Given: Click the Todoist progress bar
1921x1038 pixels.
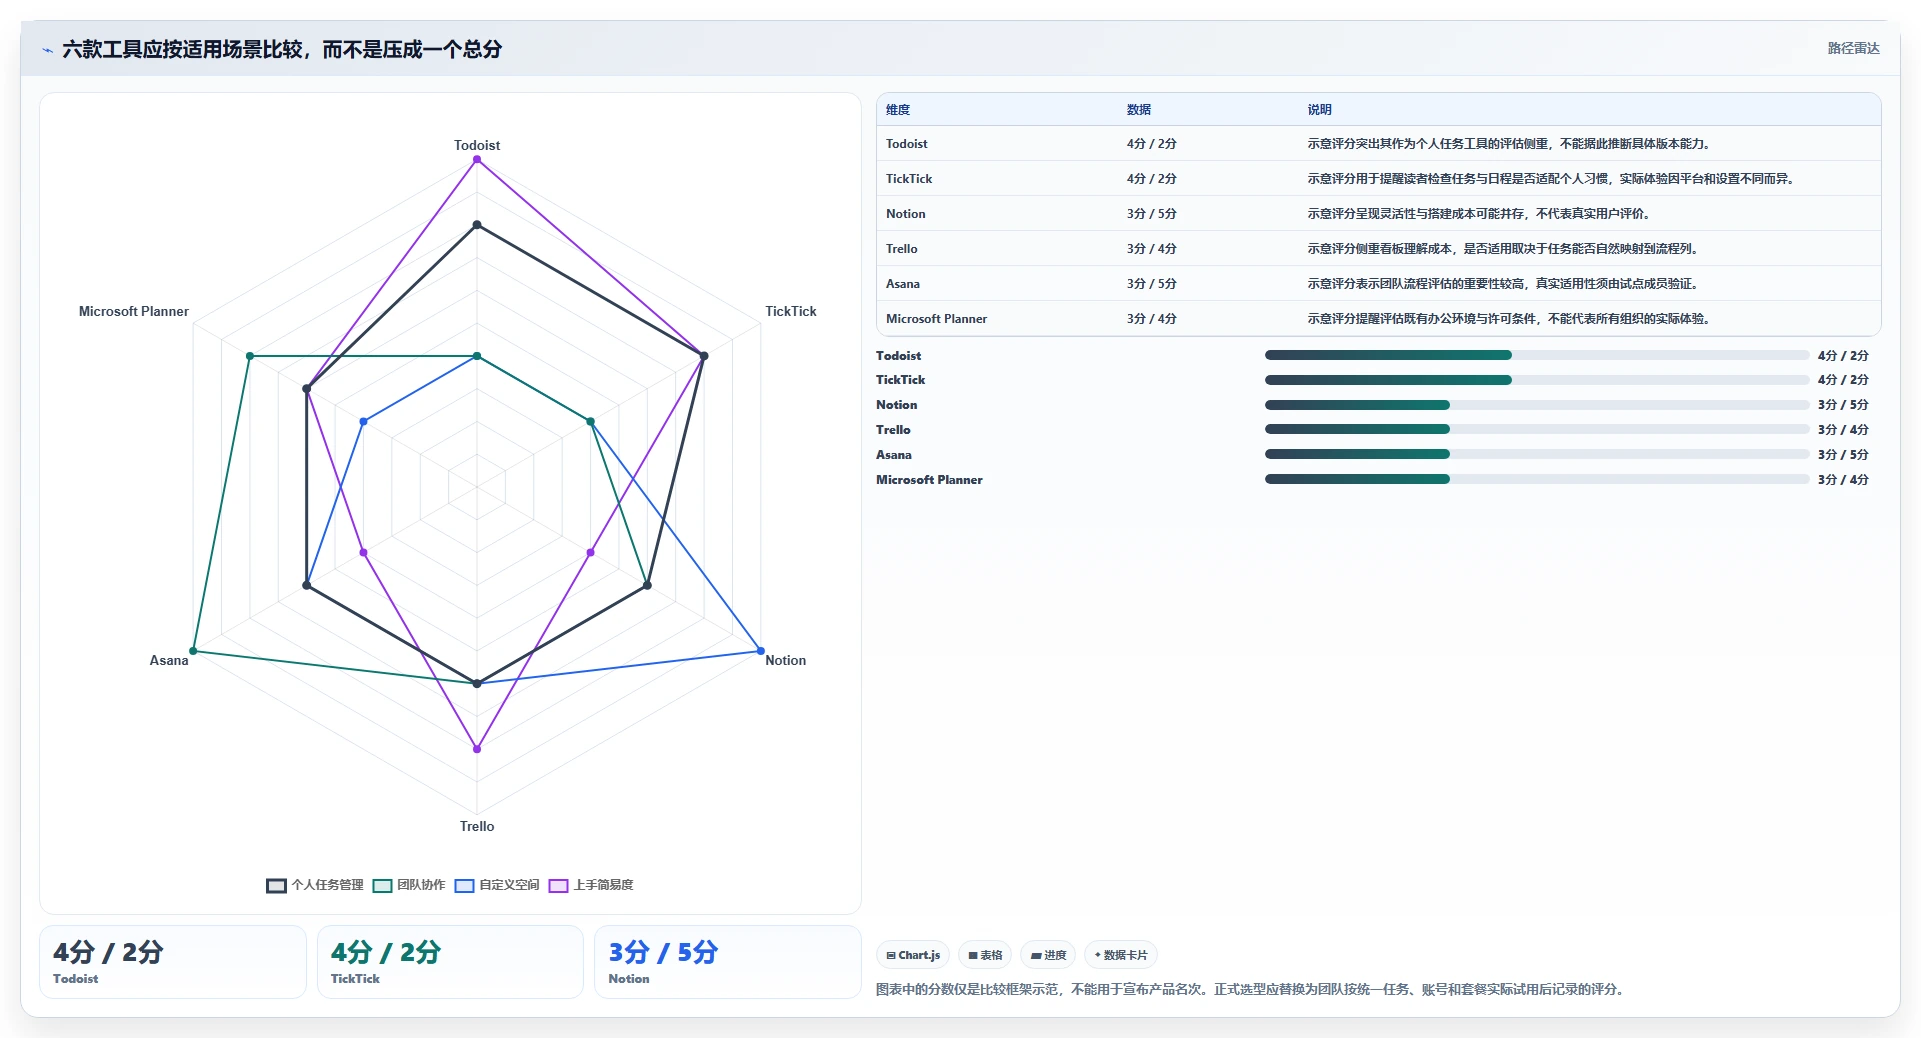Looking at the screenshot, I should [x=1537, y=355].
